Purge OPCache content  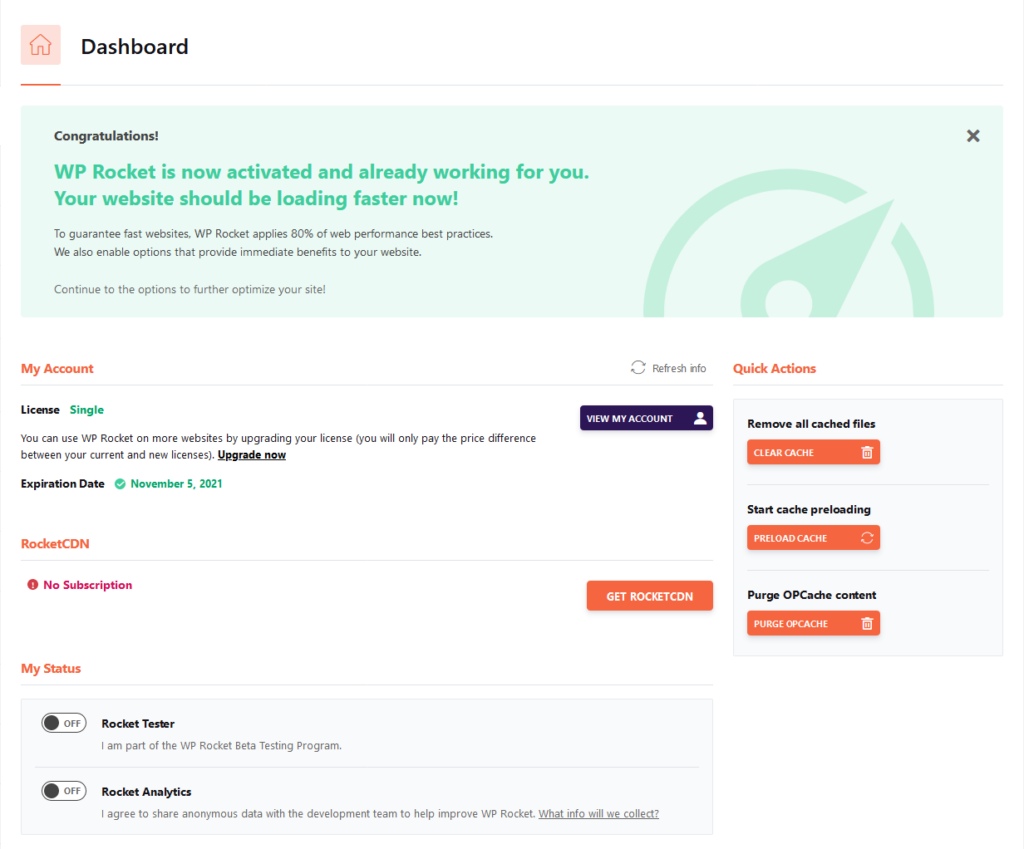click(813, 622)
